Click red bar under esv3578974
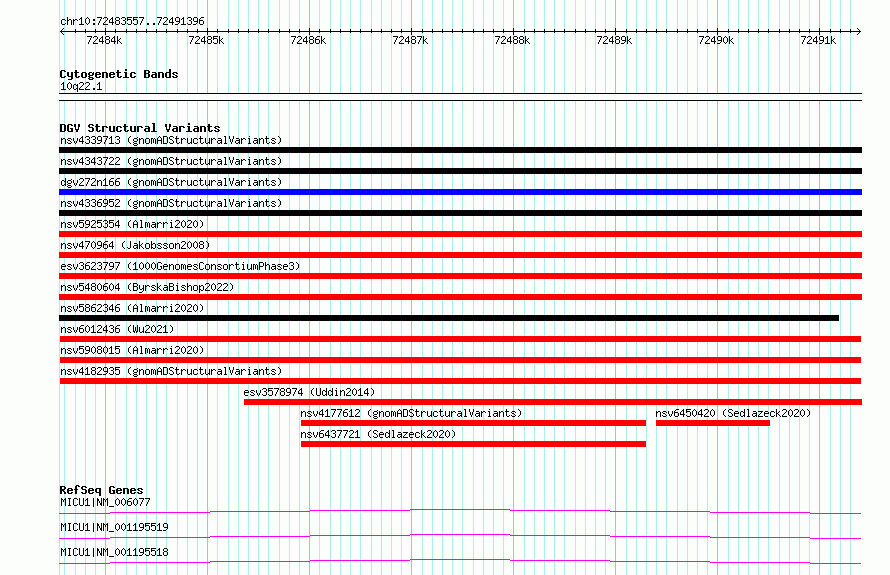The width and height of the screenshot is (890, 575). [x=553, y=402]
